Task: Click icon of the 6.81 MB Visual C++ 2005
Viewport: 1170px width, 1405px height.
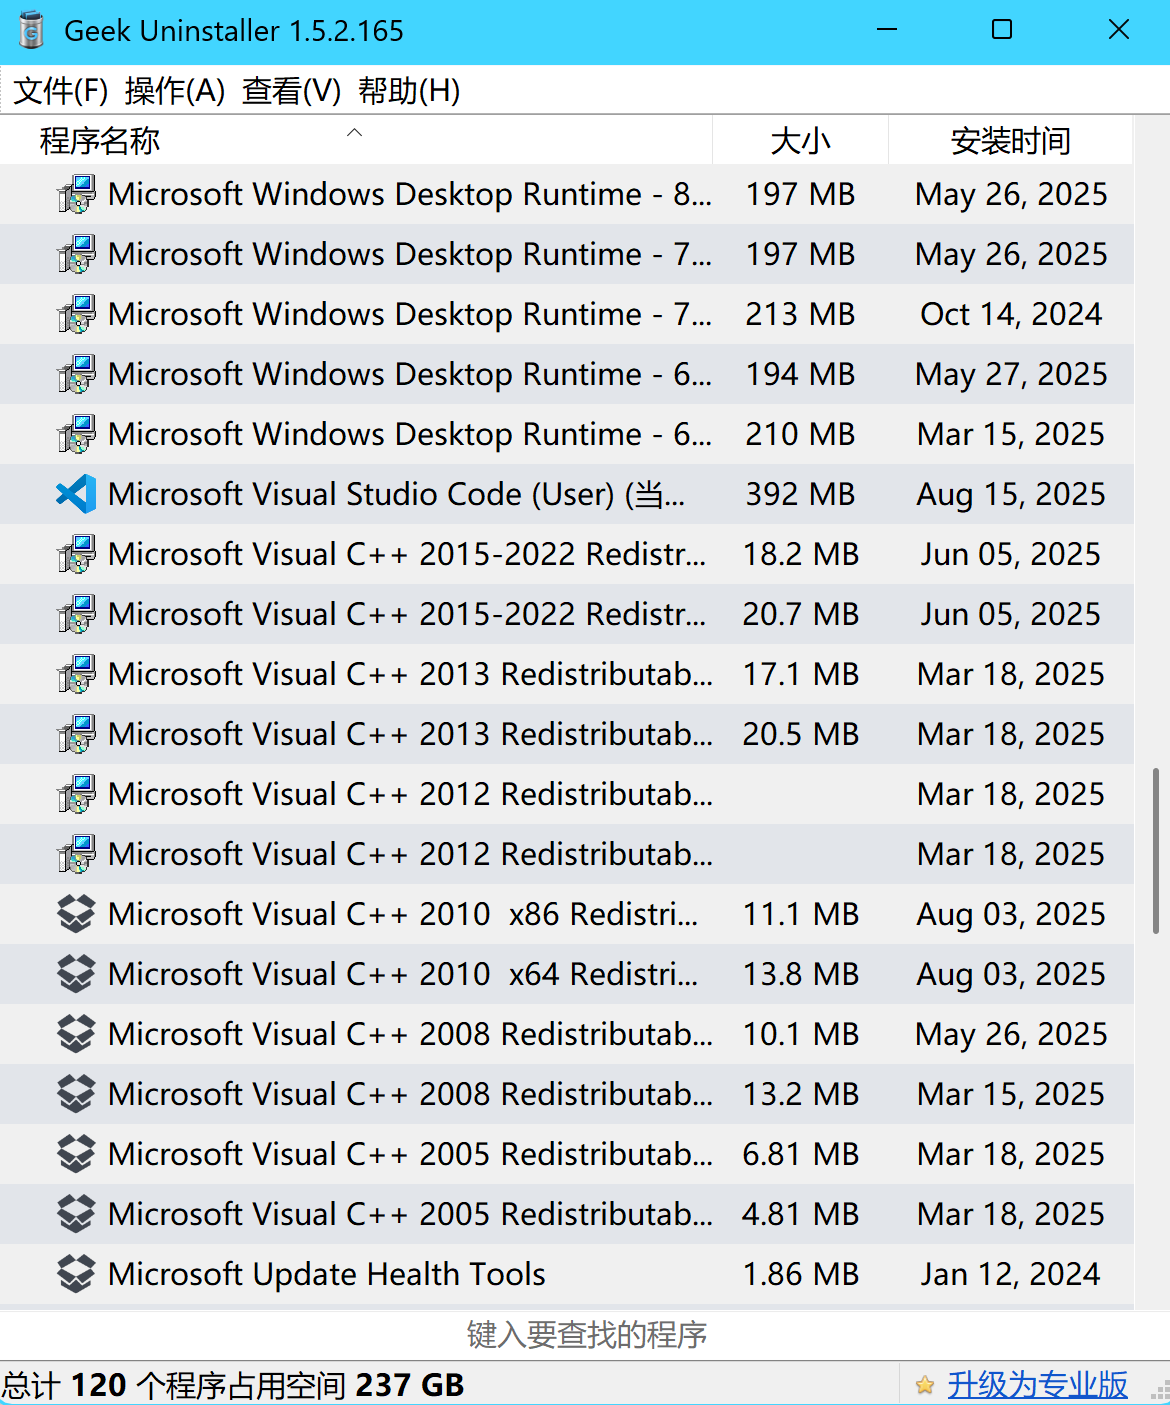Action: [x=76, y=1154]
